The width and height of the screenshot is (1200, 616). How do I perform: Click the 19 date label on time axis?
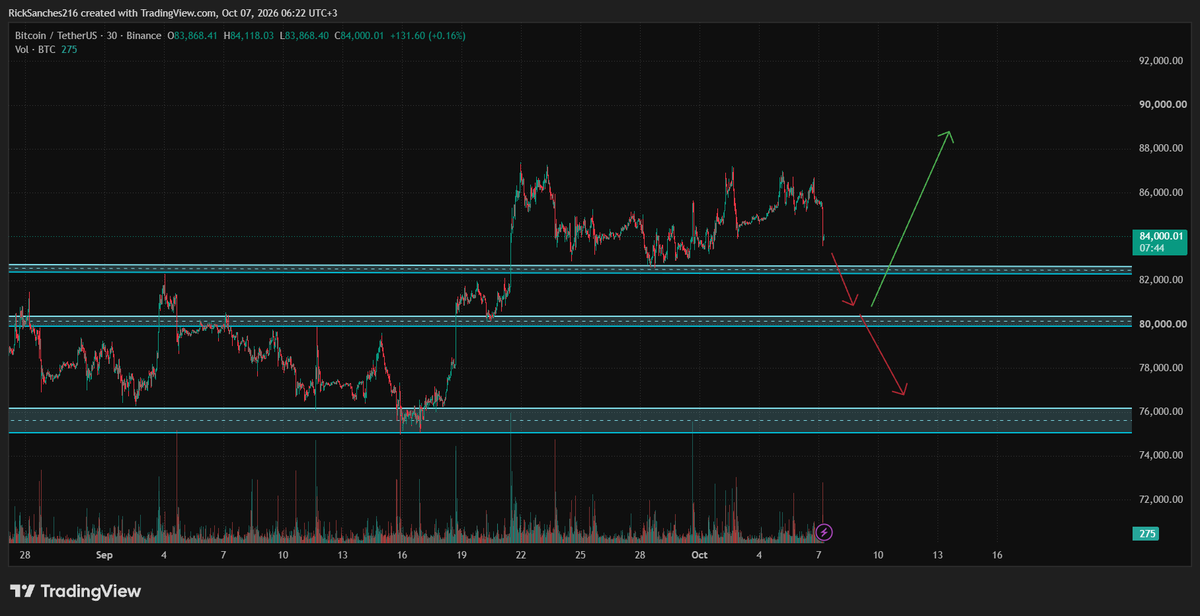click(461, 554)
